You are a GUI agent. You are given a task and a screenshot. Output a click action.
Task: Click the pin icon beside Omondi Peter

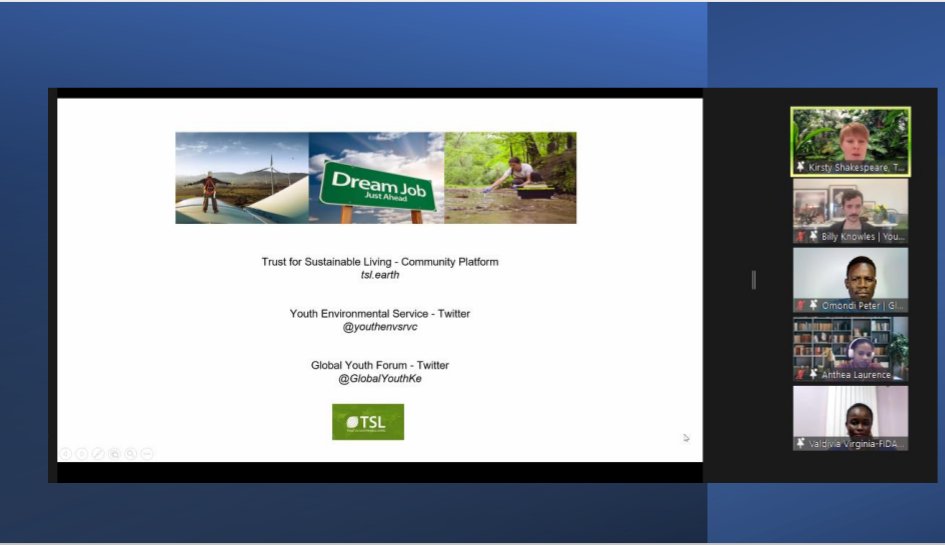(x=813, y=306)
